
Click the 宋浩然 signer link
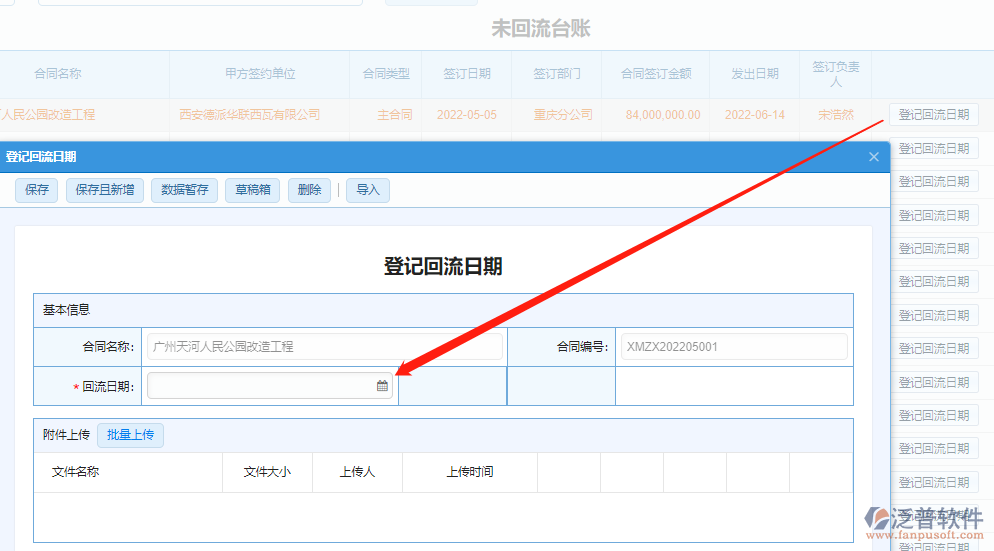coord(836,115)
